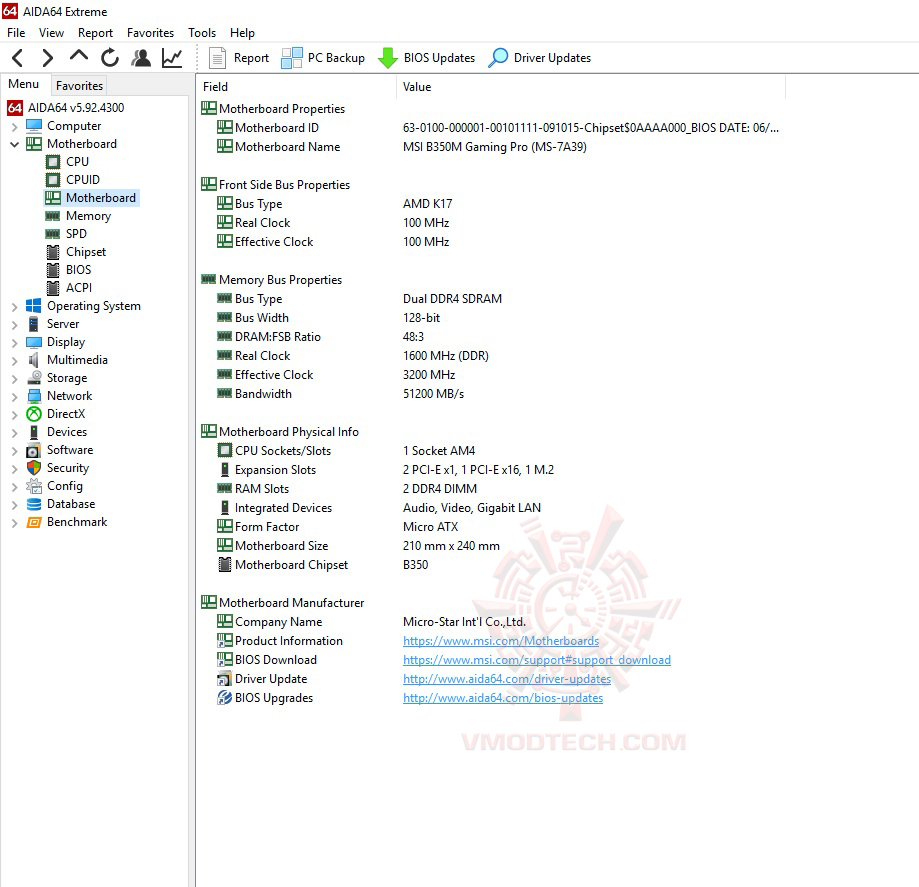This screenshot has height=887, width=919.
Task: Select the ACPI item in tree
Action: pyautogui.click(x=79, y=288)
